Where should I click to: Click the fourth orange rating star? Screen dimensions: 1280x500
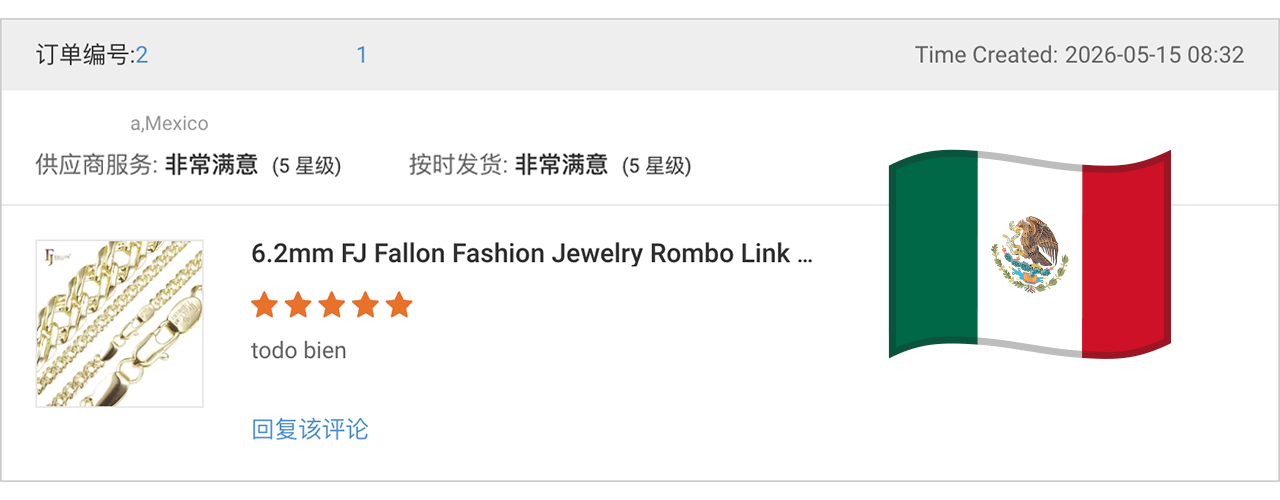(366, 305)
